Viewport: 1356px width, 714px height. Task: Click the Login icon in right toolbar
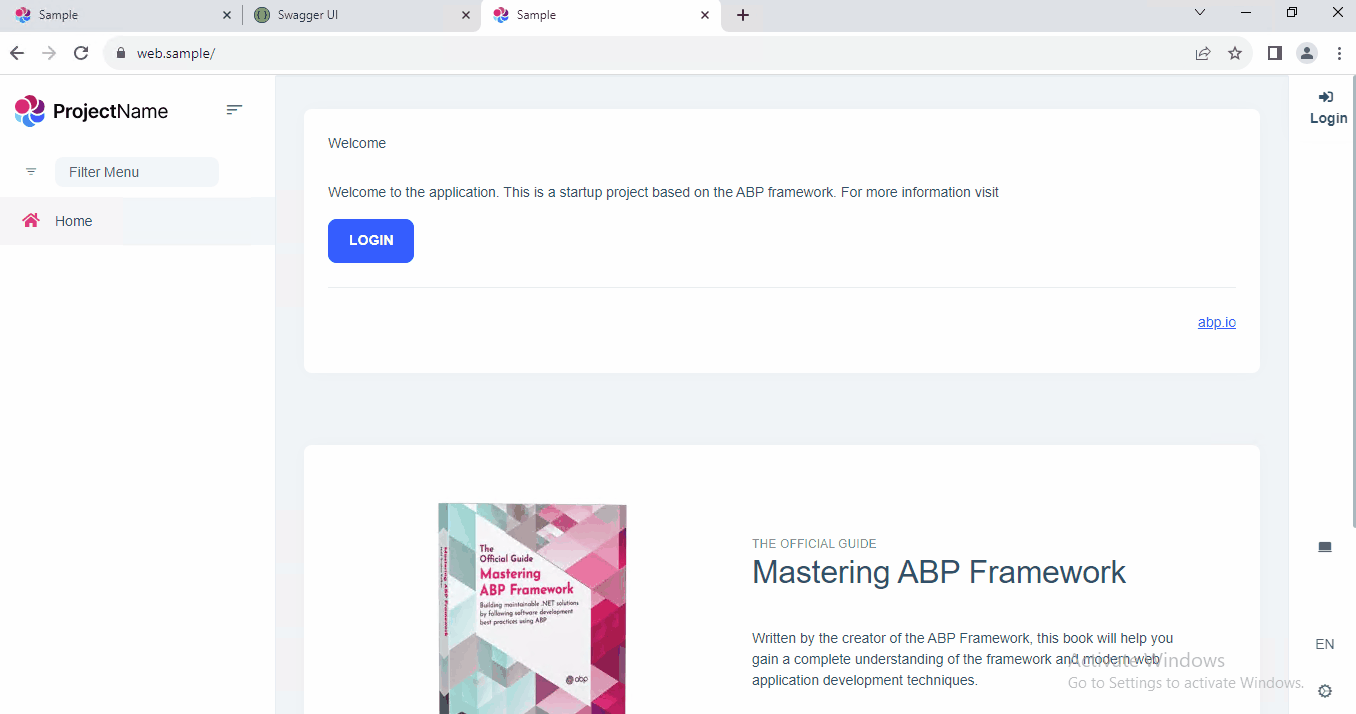pyautogui.click(x=1326, y=97)
